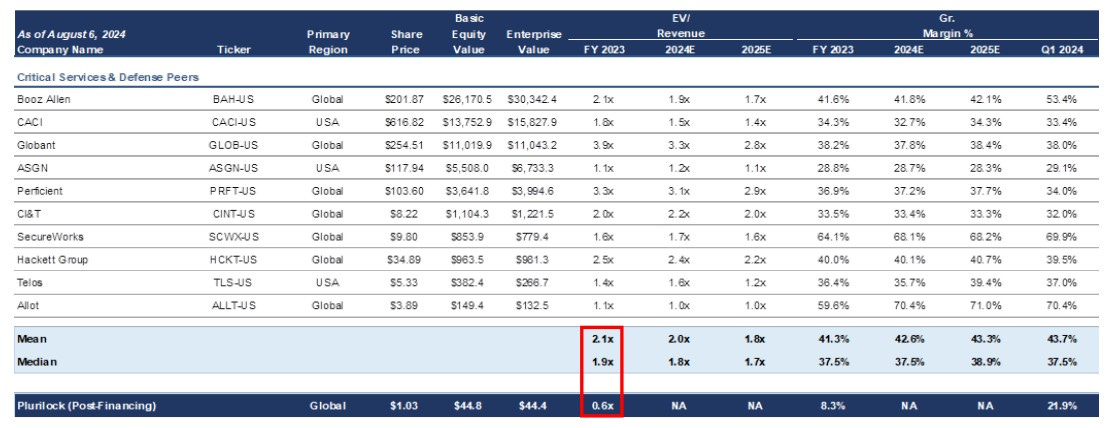This screenshot has height=428, width=1115.
Task: Select Telos company name
Action: point(29,282)
